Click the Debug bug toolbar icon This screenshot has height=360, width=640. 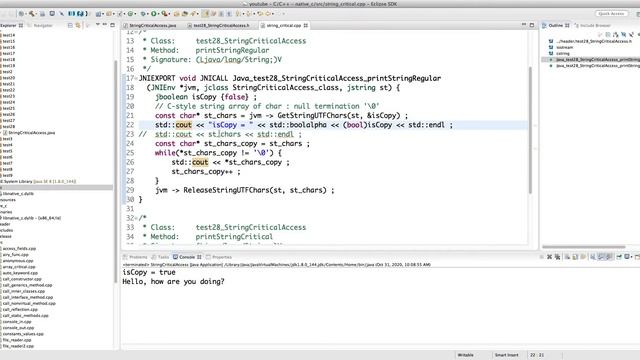pyautogui.click(x=143, y=13)
